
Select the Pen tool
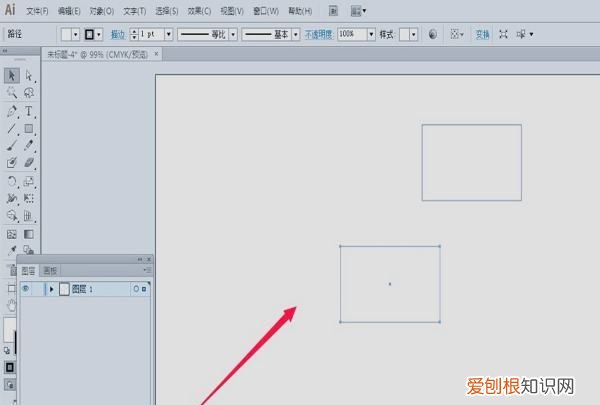[x=12, y=111]
